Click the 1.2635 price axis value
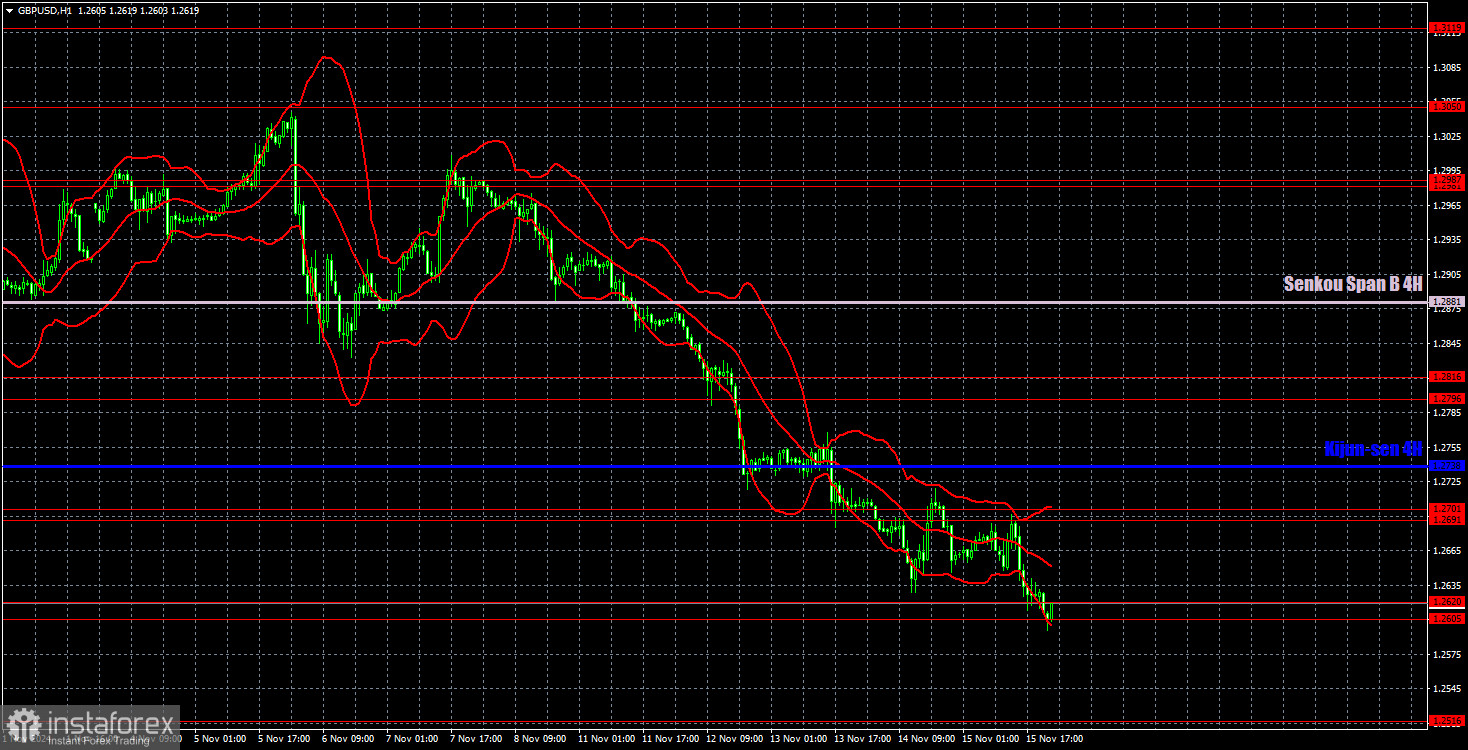The width and height of the screenshot is (1468, 750). click(1447, 585)
